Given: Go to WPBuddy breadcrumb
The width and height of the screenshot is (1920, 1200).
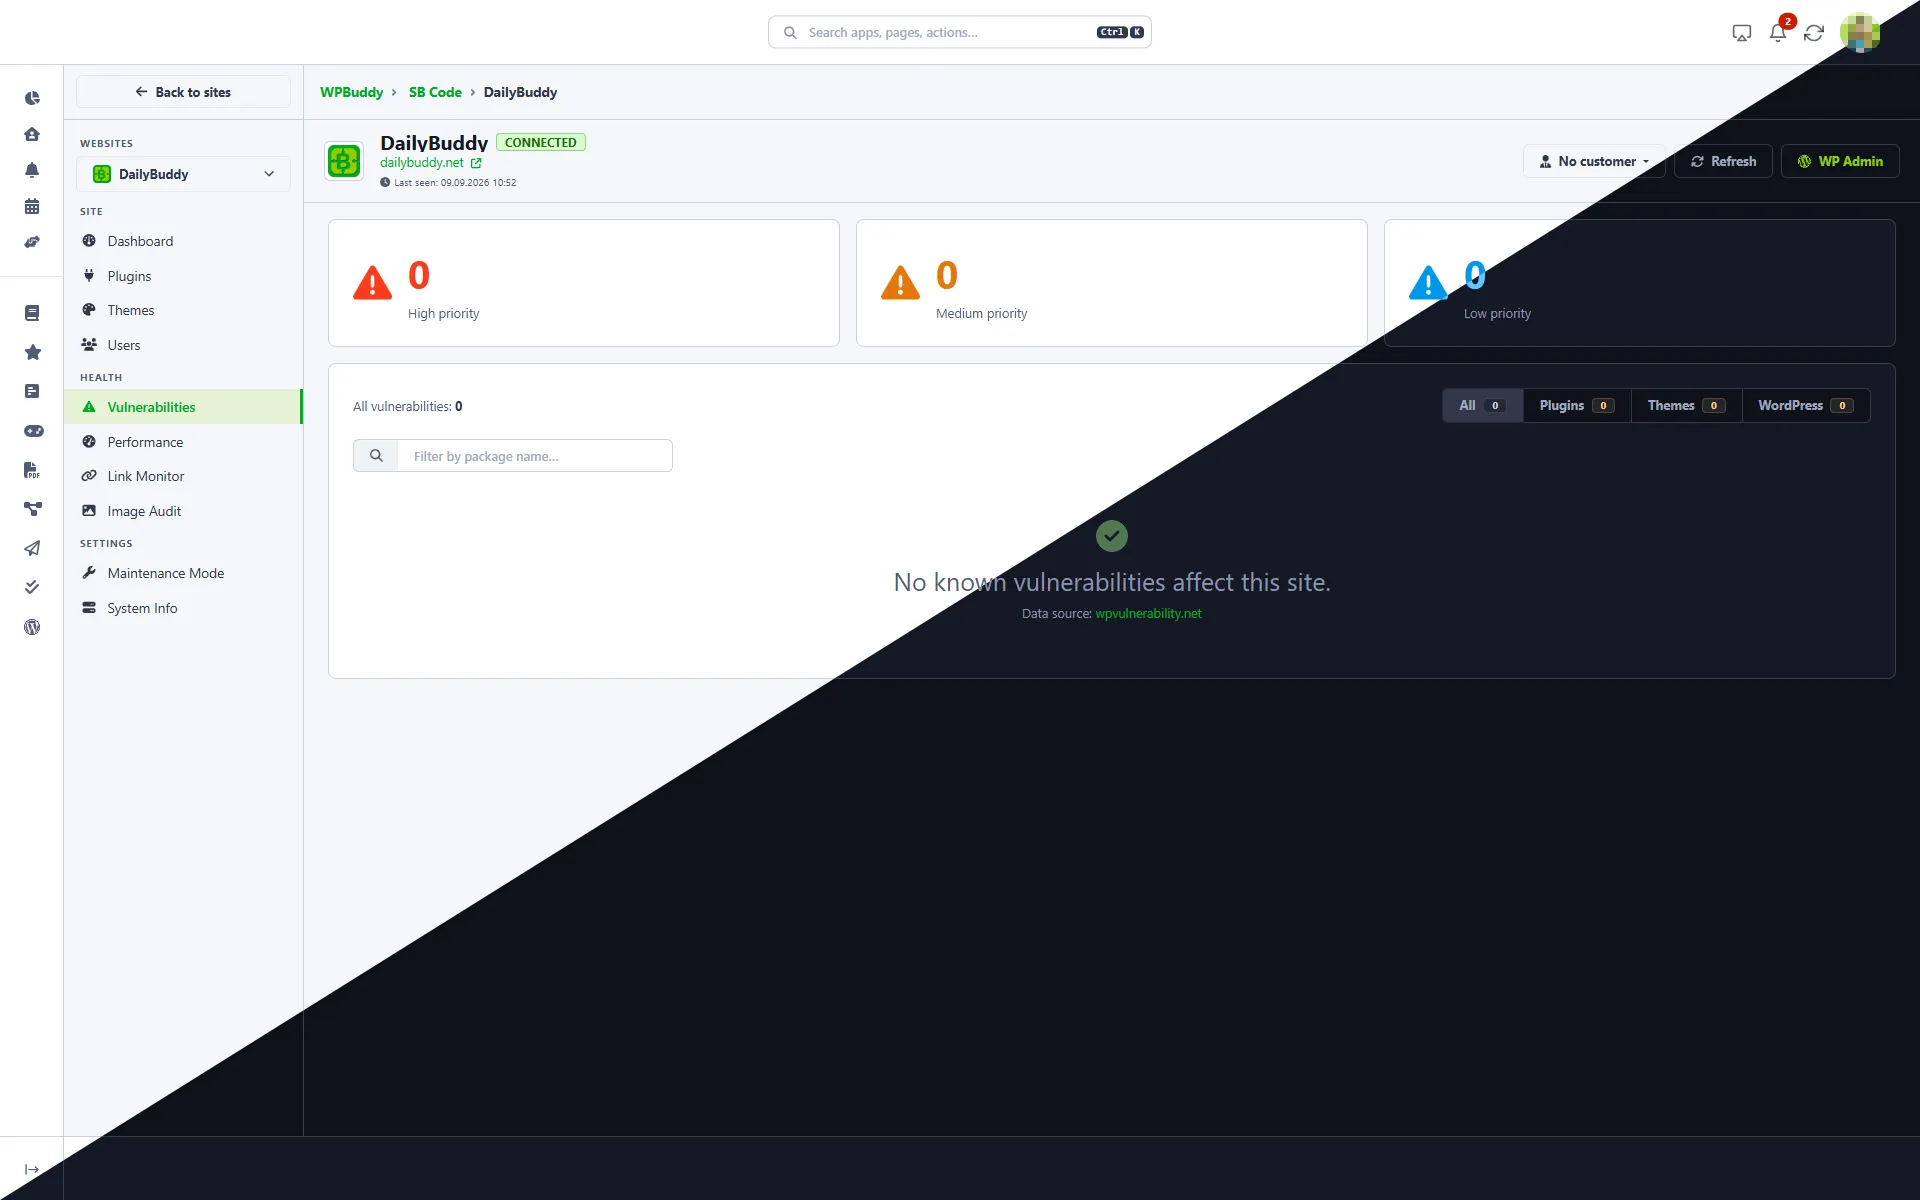Looking at the screenshot, I should pos(351,92).
